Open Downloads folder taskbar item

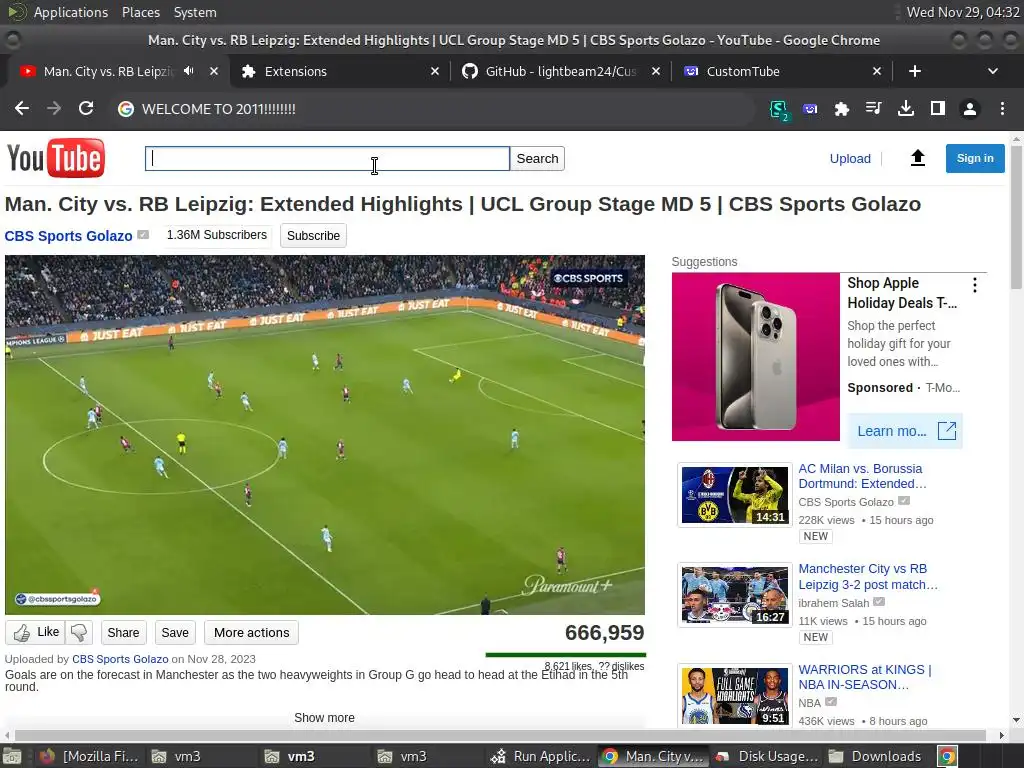click(878, 756)
